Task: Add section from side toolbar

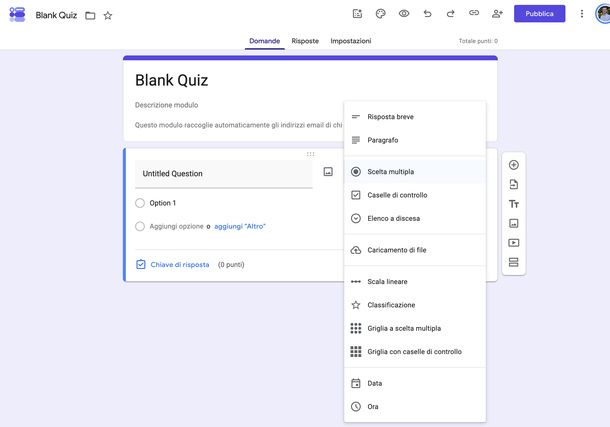Action: 514,262
